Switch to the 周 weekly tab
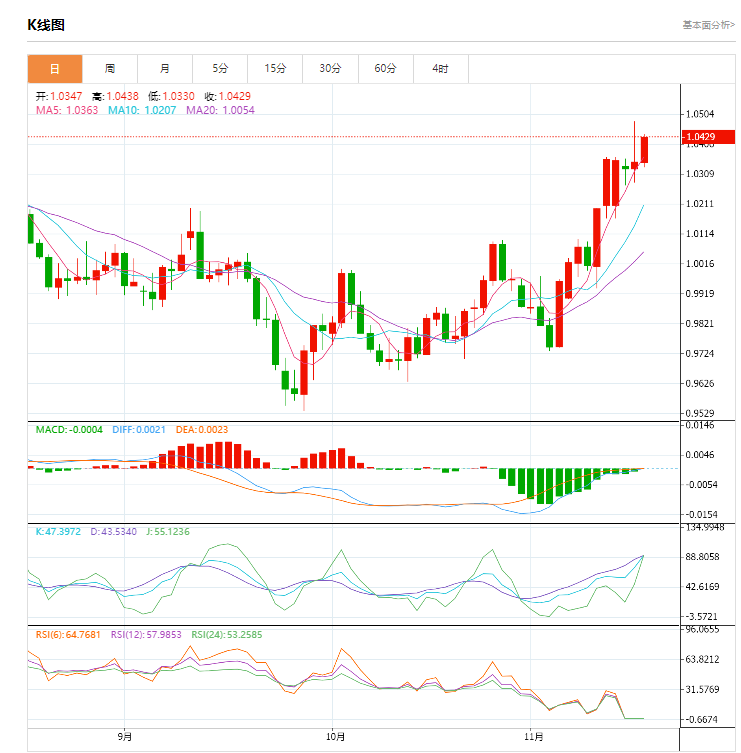Screen dimensions: 741x753 pyautogui.click(x=110, y=69)
